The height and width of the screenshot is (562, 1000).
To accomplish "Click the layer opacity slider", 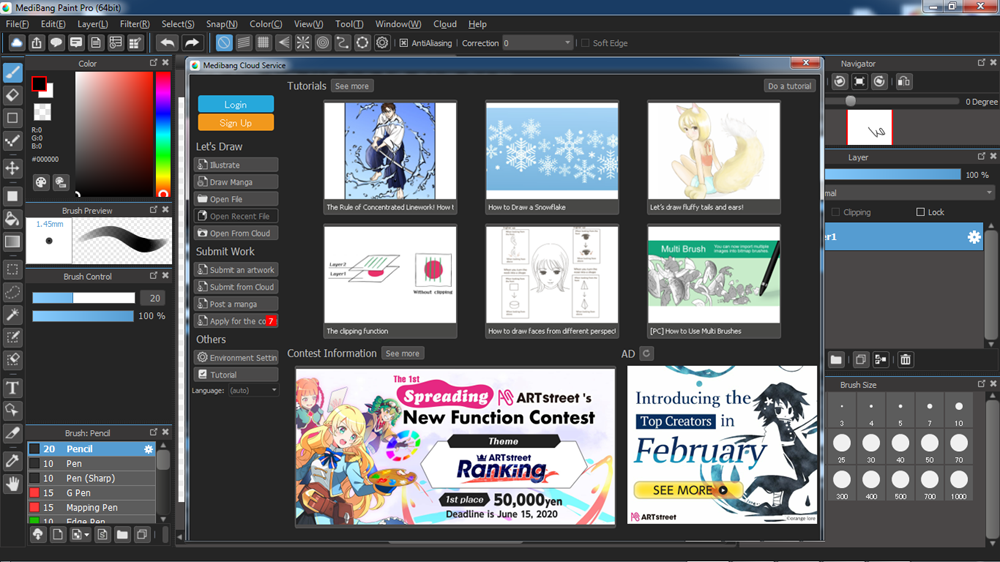I will click(x=892, y=174).
